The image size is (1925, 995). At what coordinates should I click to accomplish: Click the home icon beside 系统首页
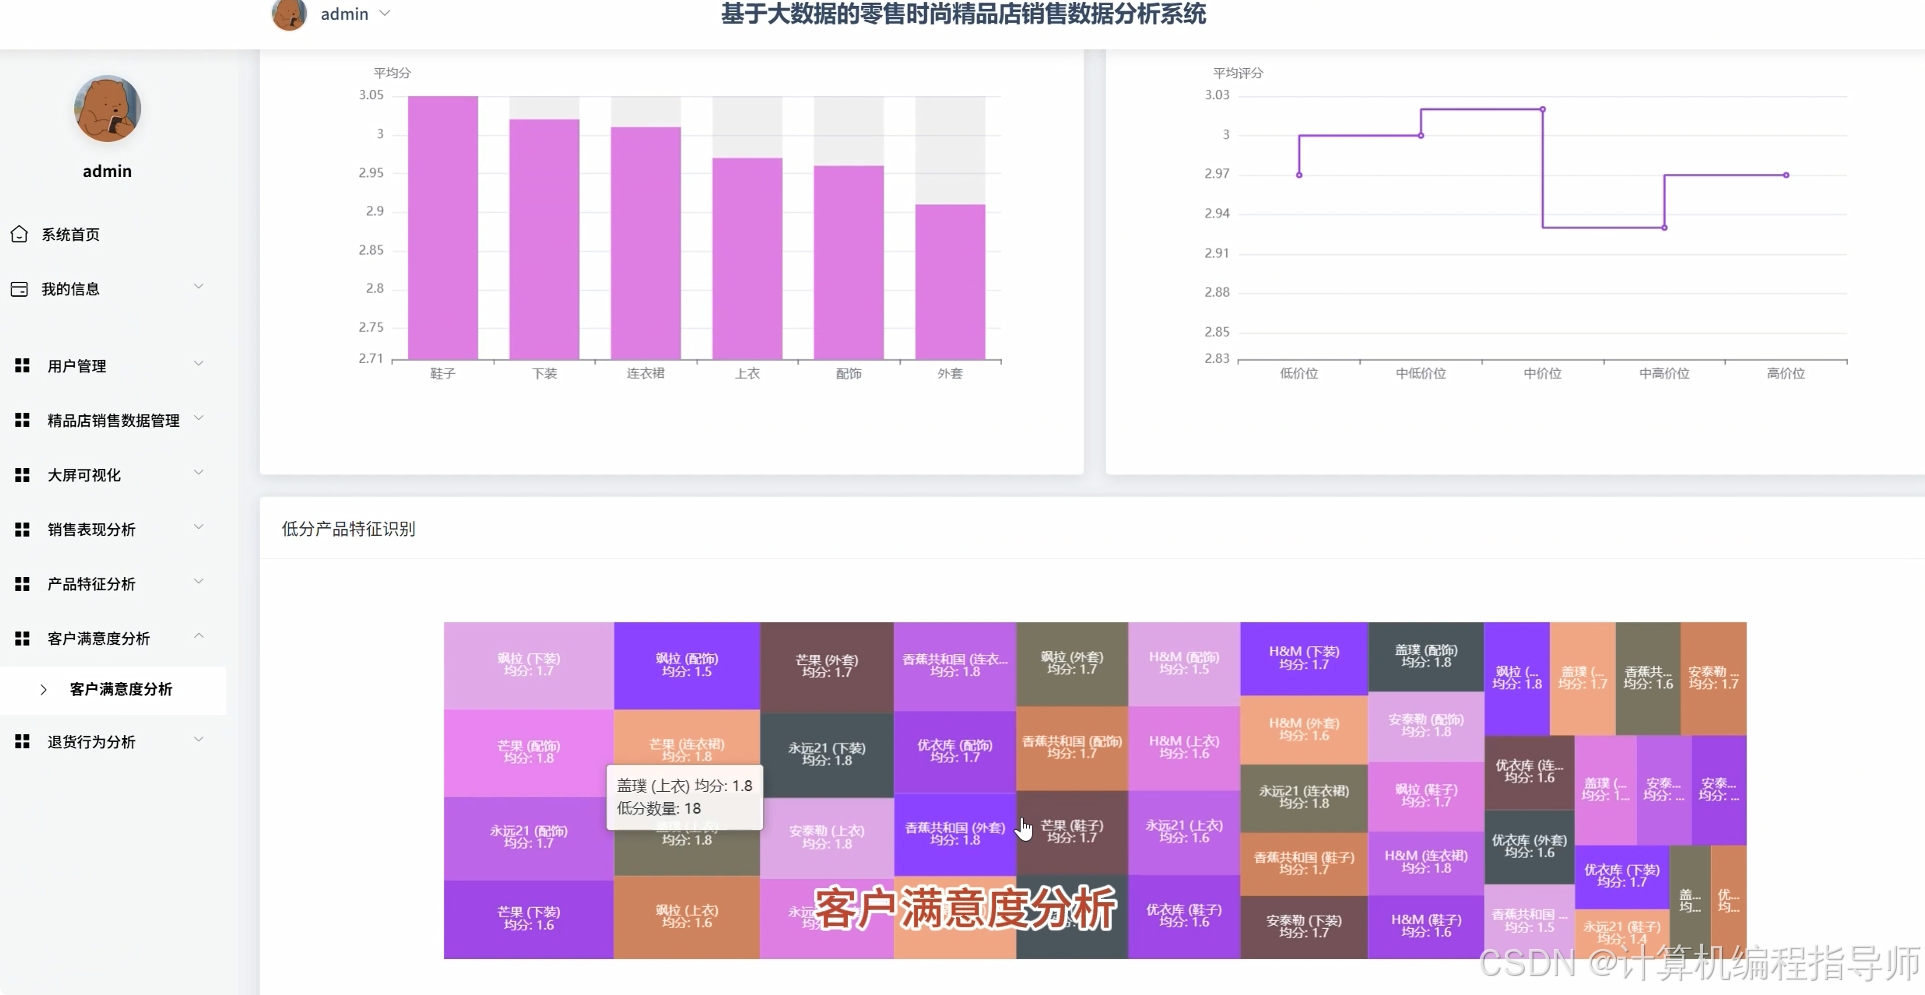(19, 234)
